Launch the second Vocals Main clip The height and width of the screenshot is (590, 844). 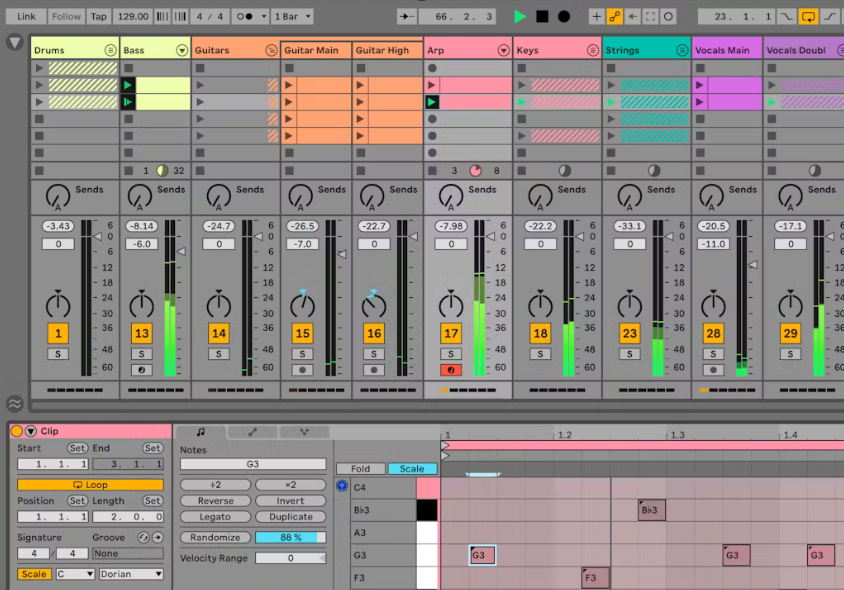(700, 102)
